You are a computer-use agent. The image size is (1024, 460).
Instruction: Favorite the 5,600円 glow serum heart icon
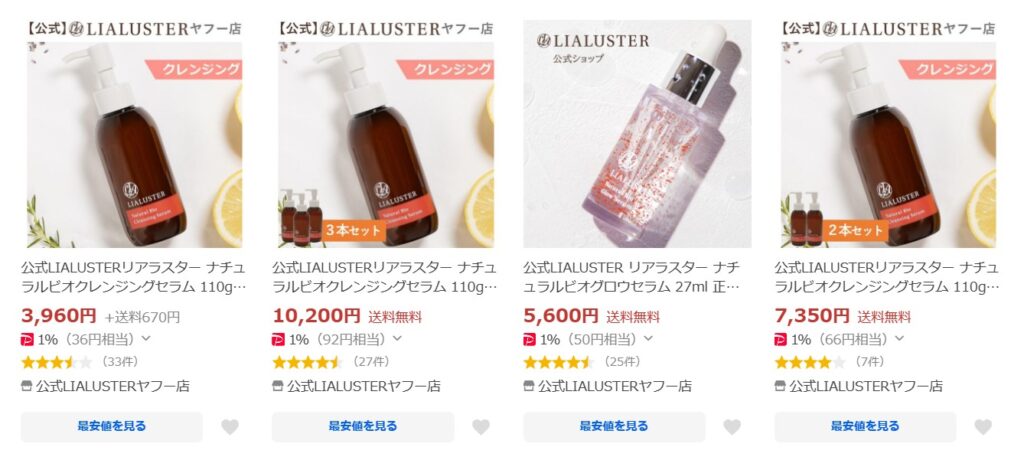(x=732, y=427)
